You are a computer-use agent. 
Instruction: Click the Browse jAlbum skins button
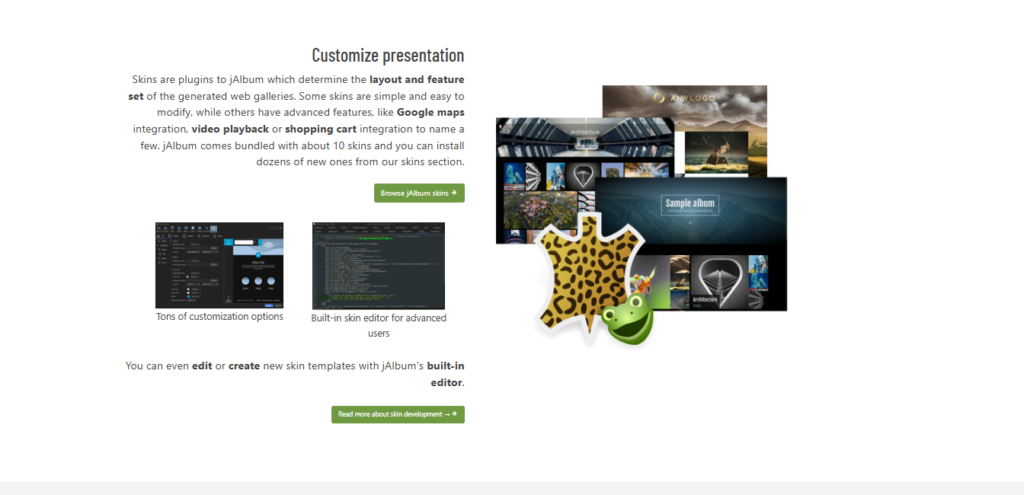click(x=419, y=193)
